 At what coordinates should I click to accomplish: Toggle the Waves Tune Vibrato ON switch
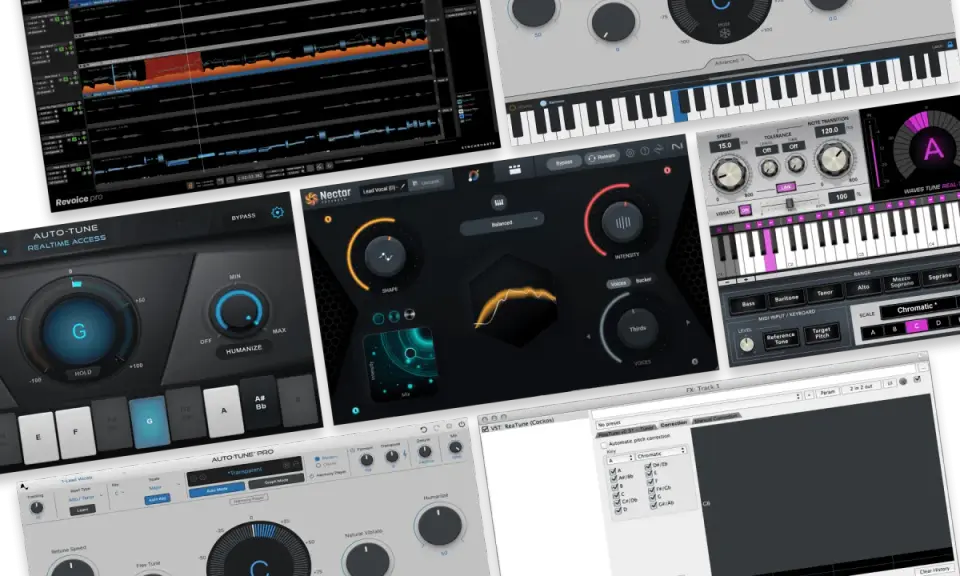(x=744, y=210)
